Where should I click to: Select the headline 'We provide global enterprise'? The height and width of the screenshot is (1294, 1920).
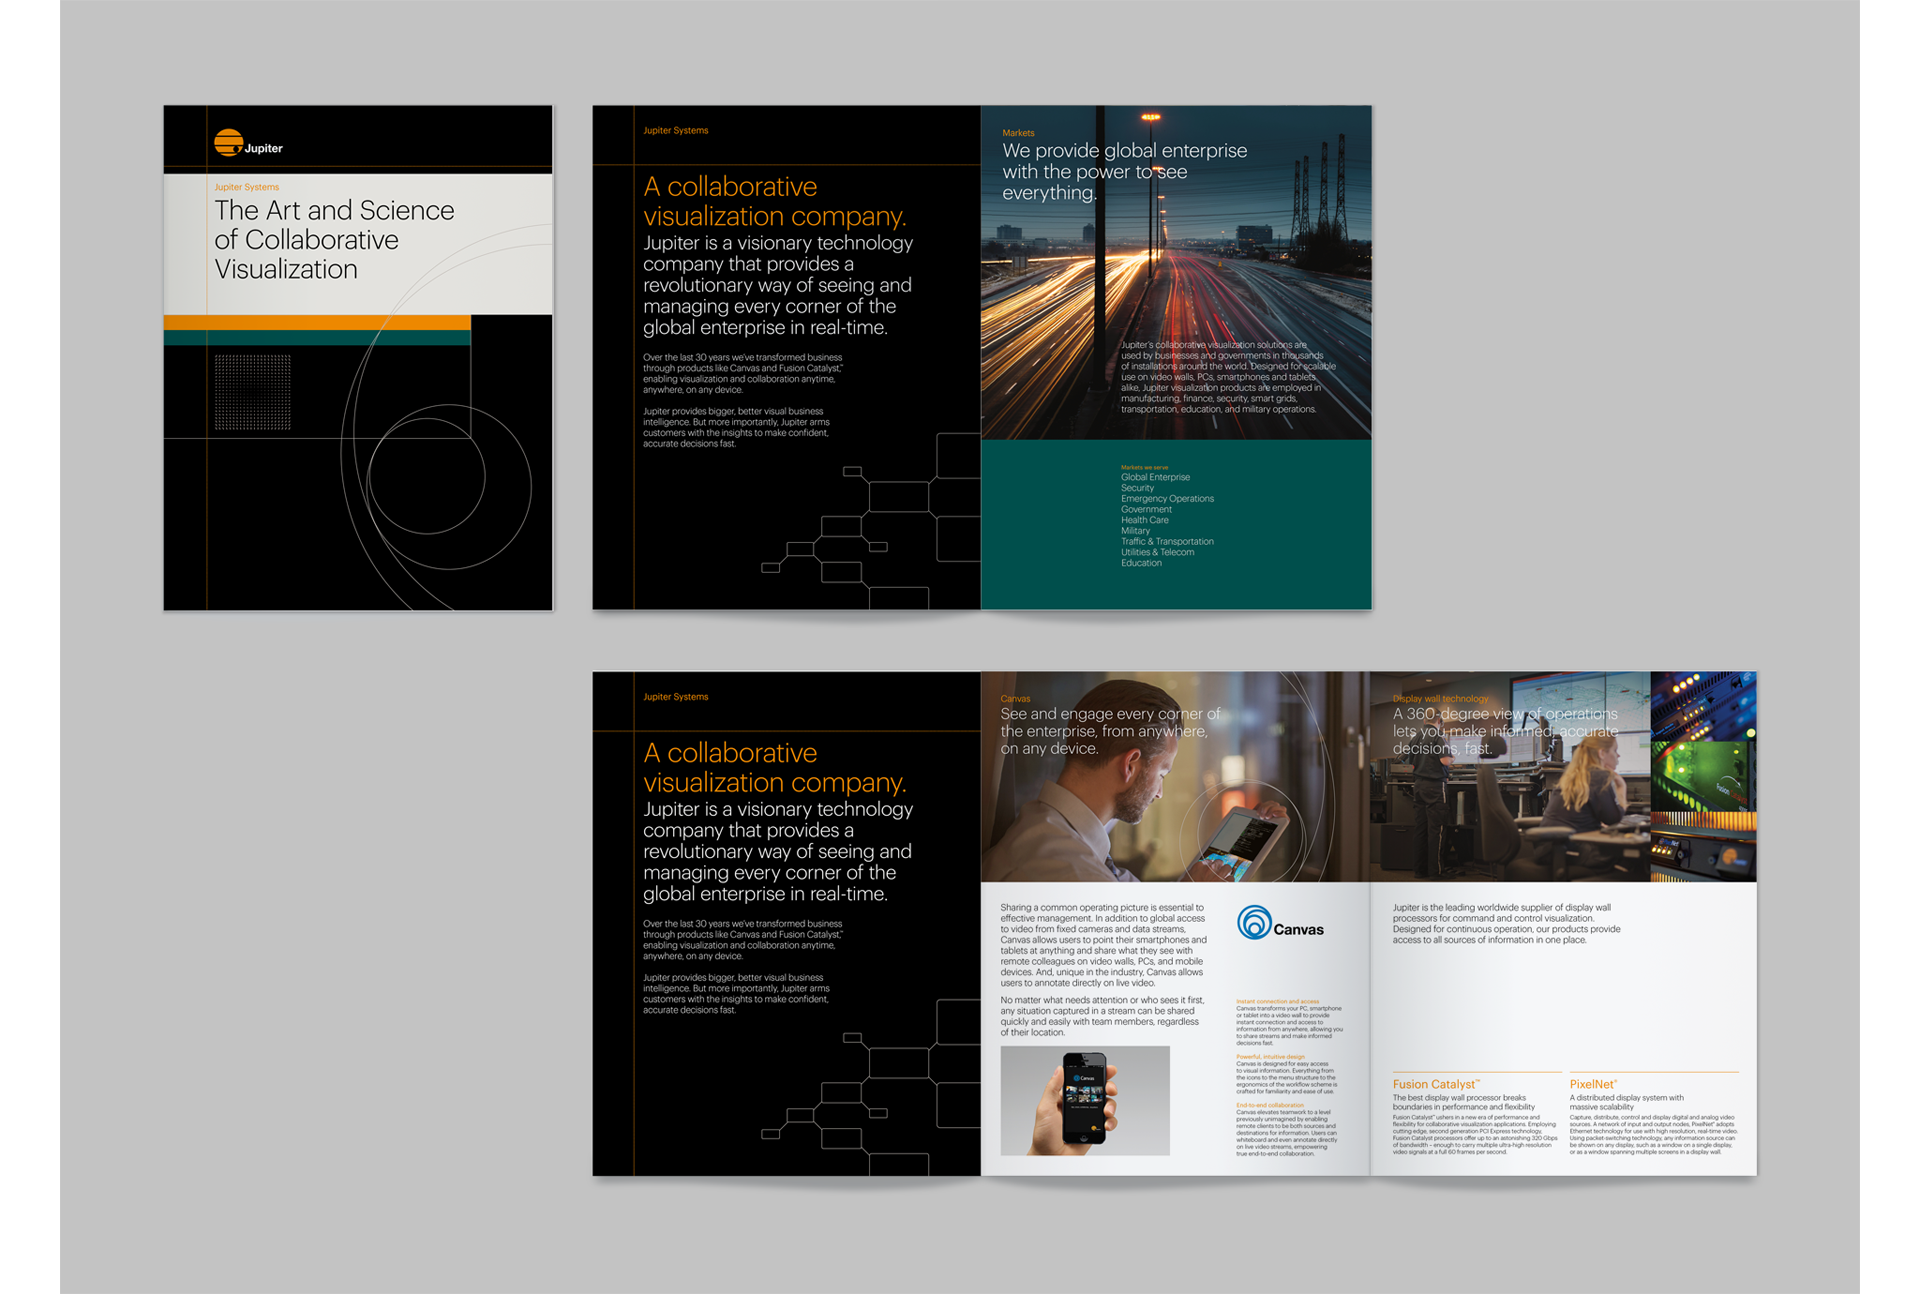[1125, 151]
